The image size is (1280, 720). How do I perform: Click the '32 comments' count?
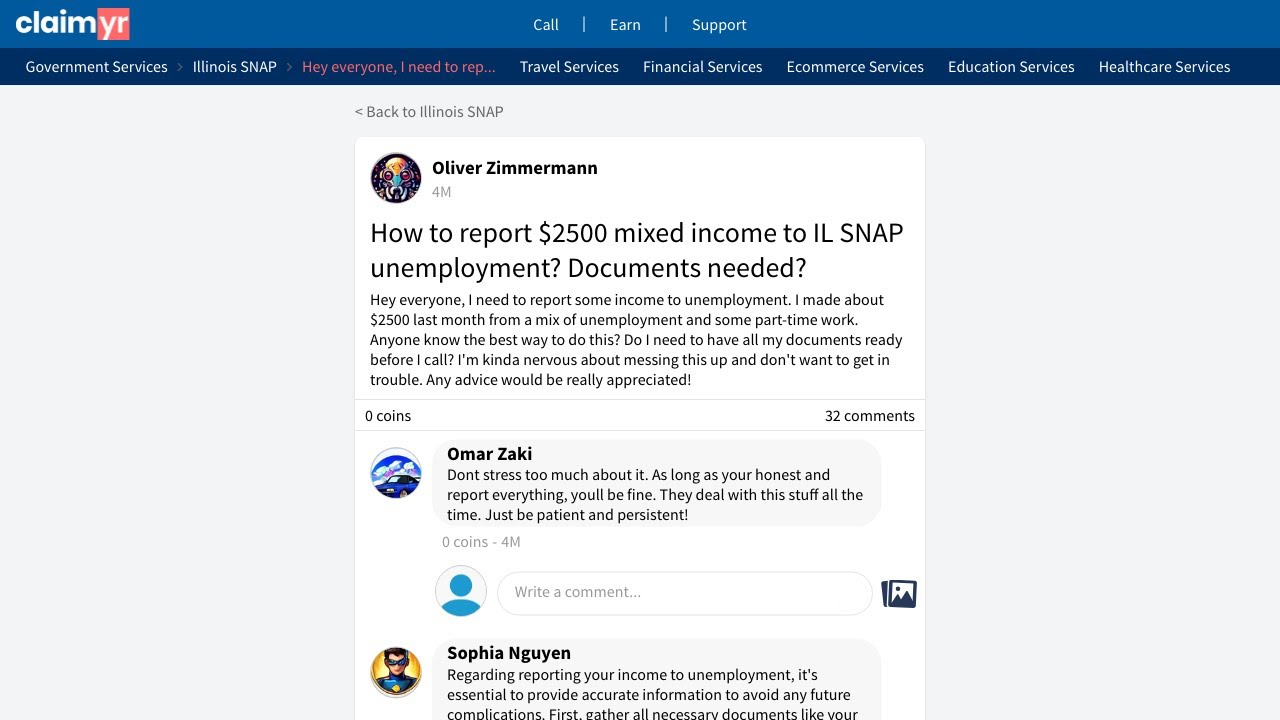[870, 416]
